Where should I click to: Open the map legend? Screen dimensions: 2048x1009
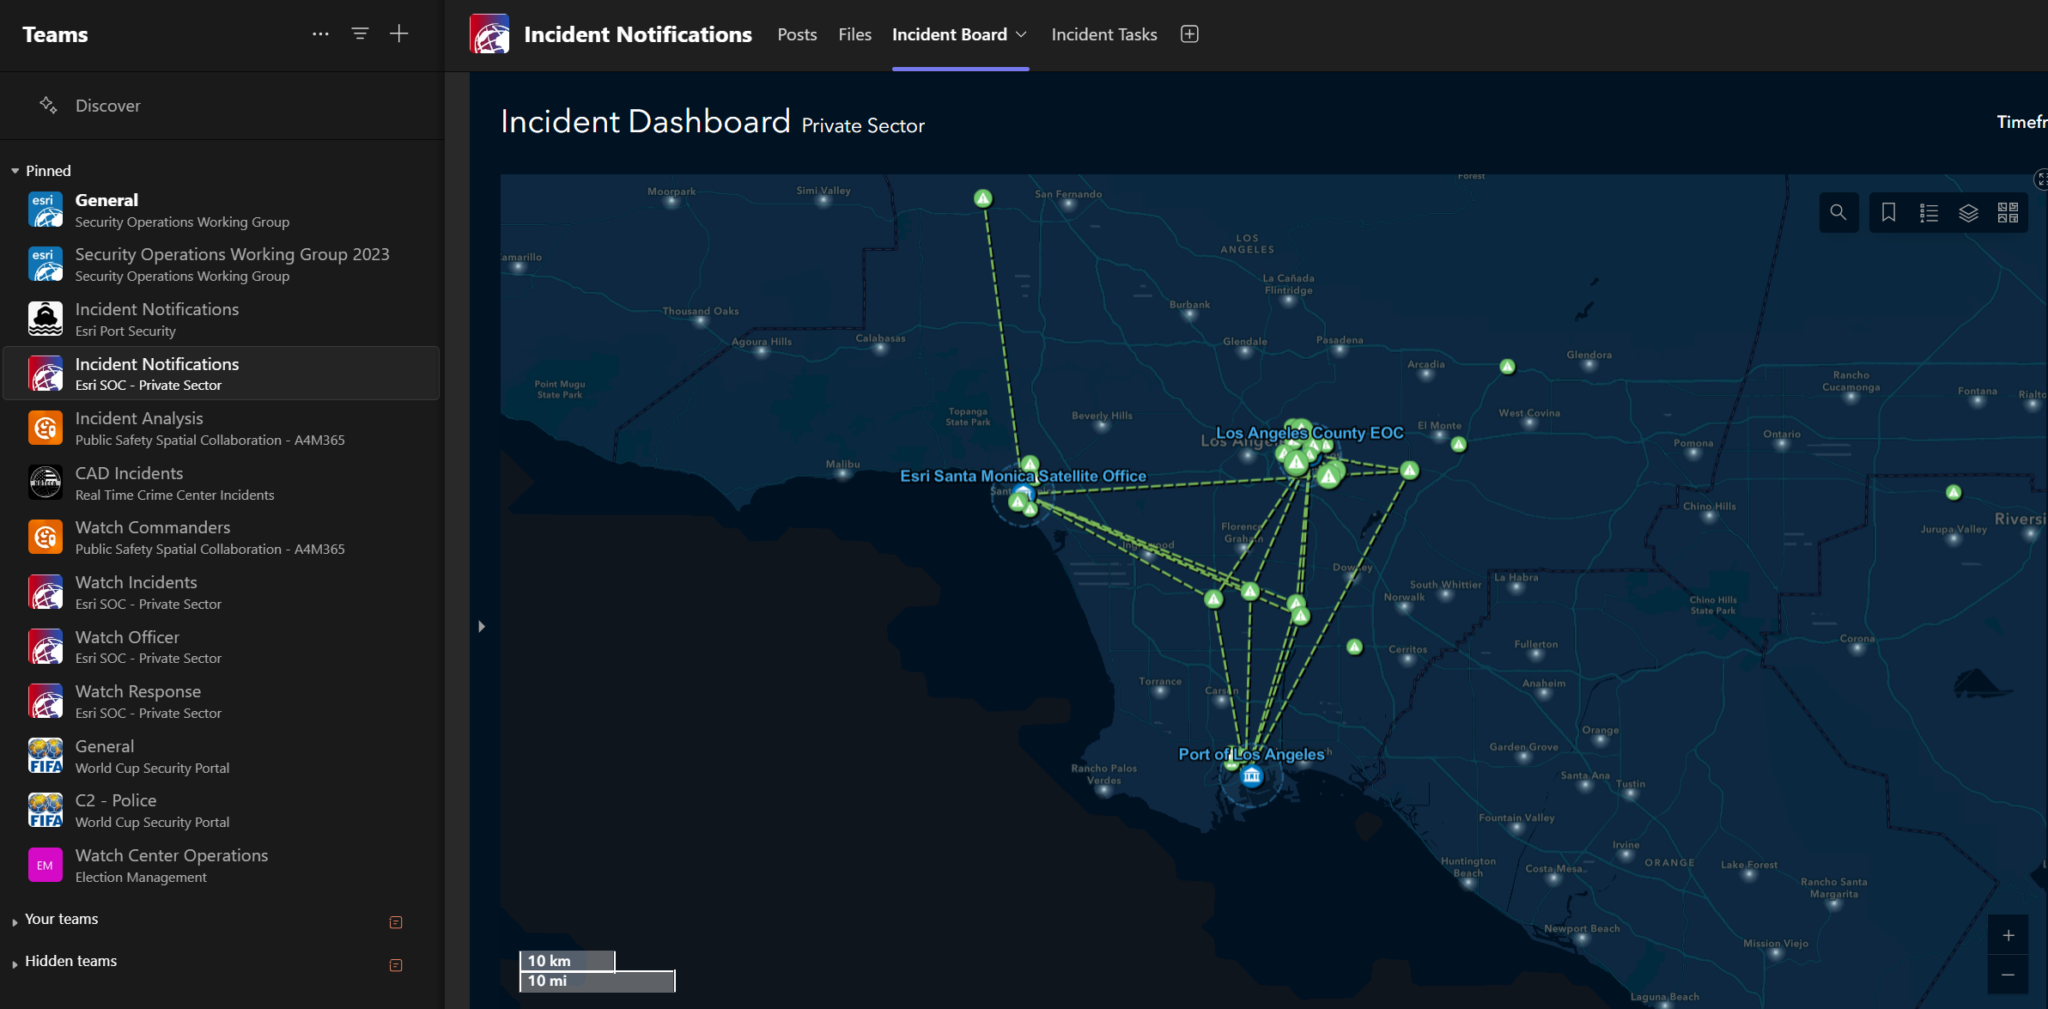point(1929,212)
